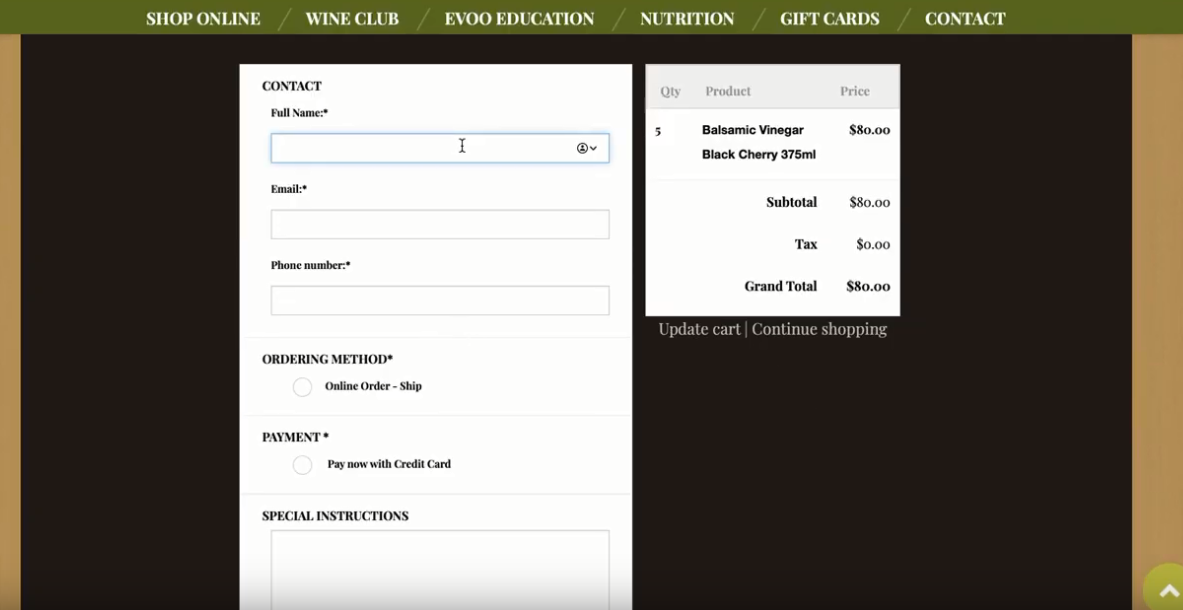Open the Shop Online menu
The image size is (1183, 610).
203,19
